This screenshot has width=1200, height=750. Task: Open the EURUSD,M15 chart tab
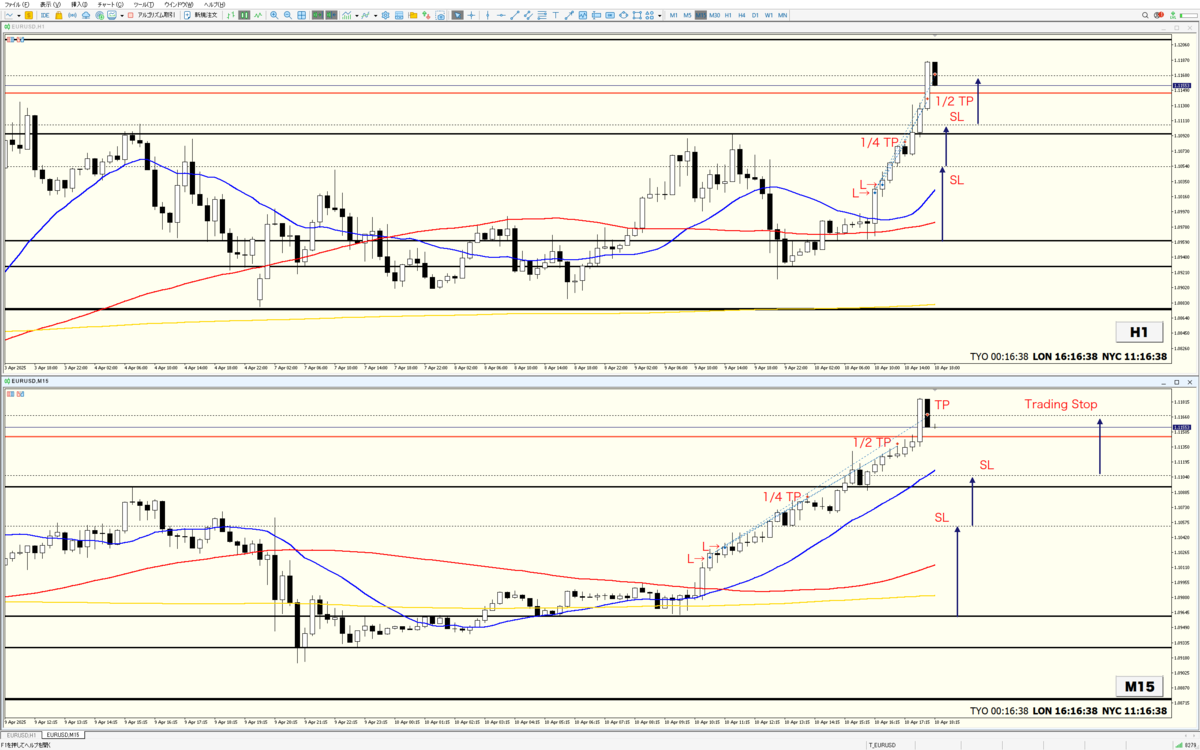(65, 735)
